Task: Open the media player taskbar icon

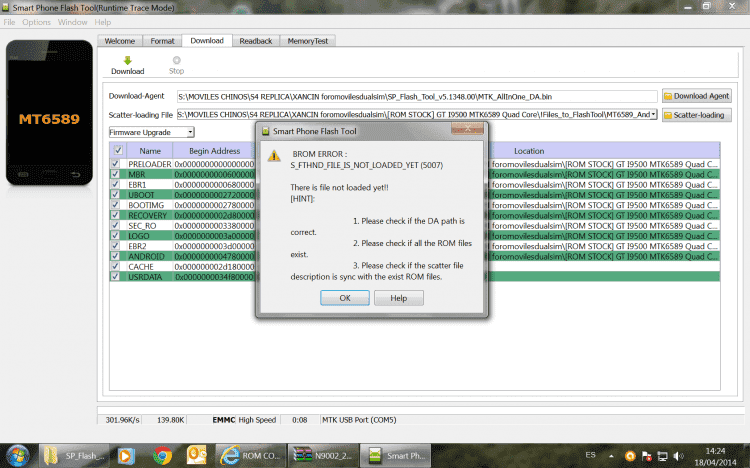Action: coord(126,456)
